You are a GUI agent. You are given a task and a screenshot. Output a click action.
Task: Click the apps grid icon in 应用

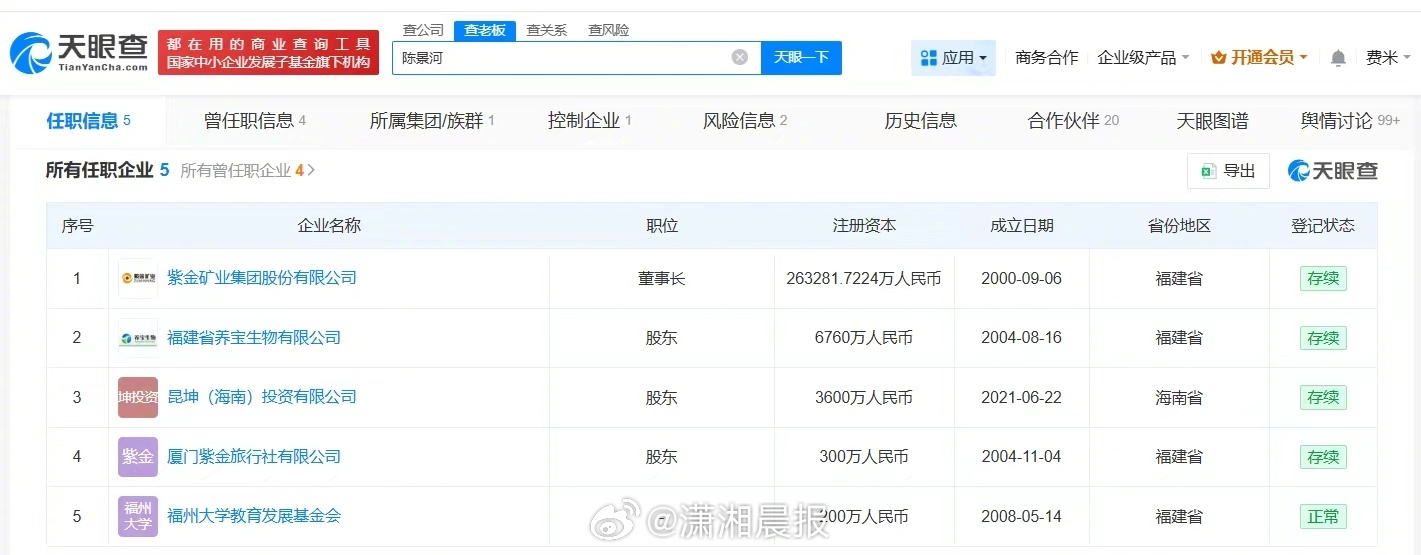[x=928, y=58]
